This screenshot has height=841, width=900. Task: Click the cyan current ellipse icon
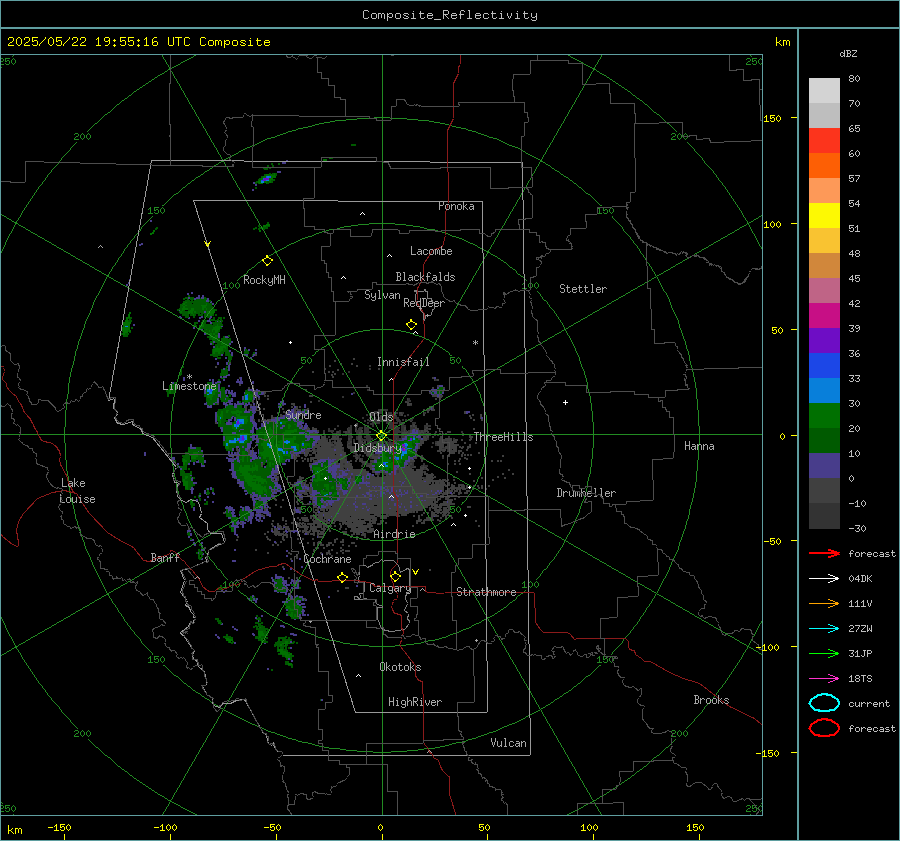point(824,703)
